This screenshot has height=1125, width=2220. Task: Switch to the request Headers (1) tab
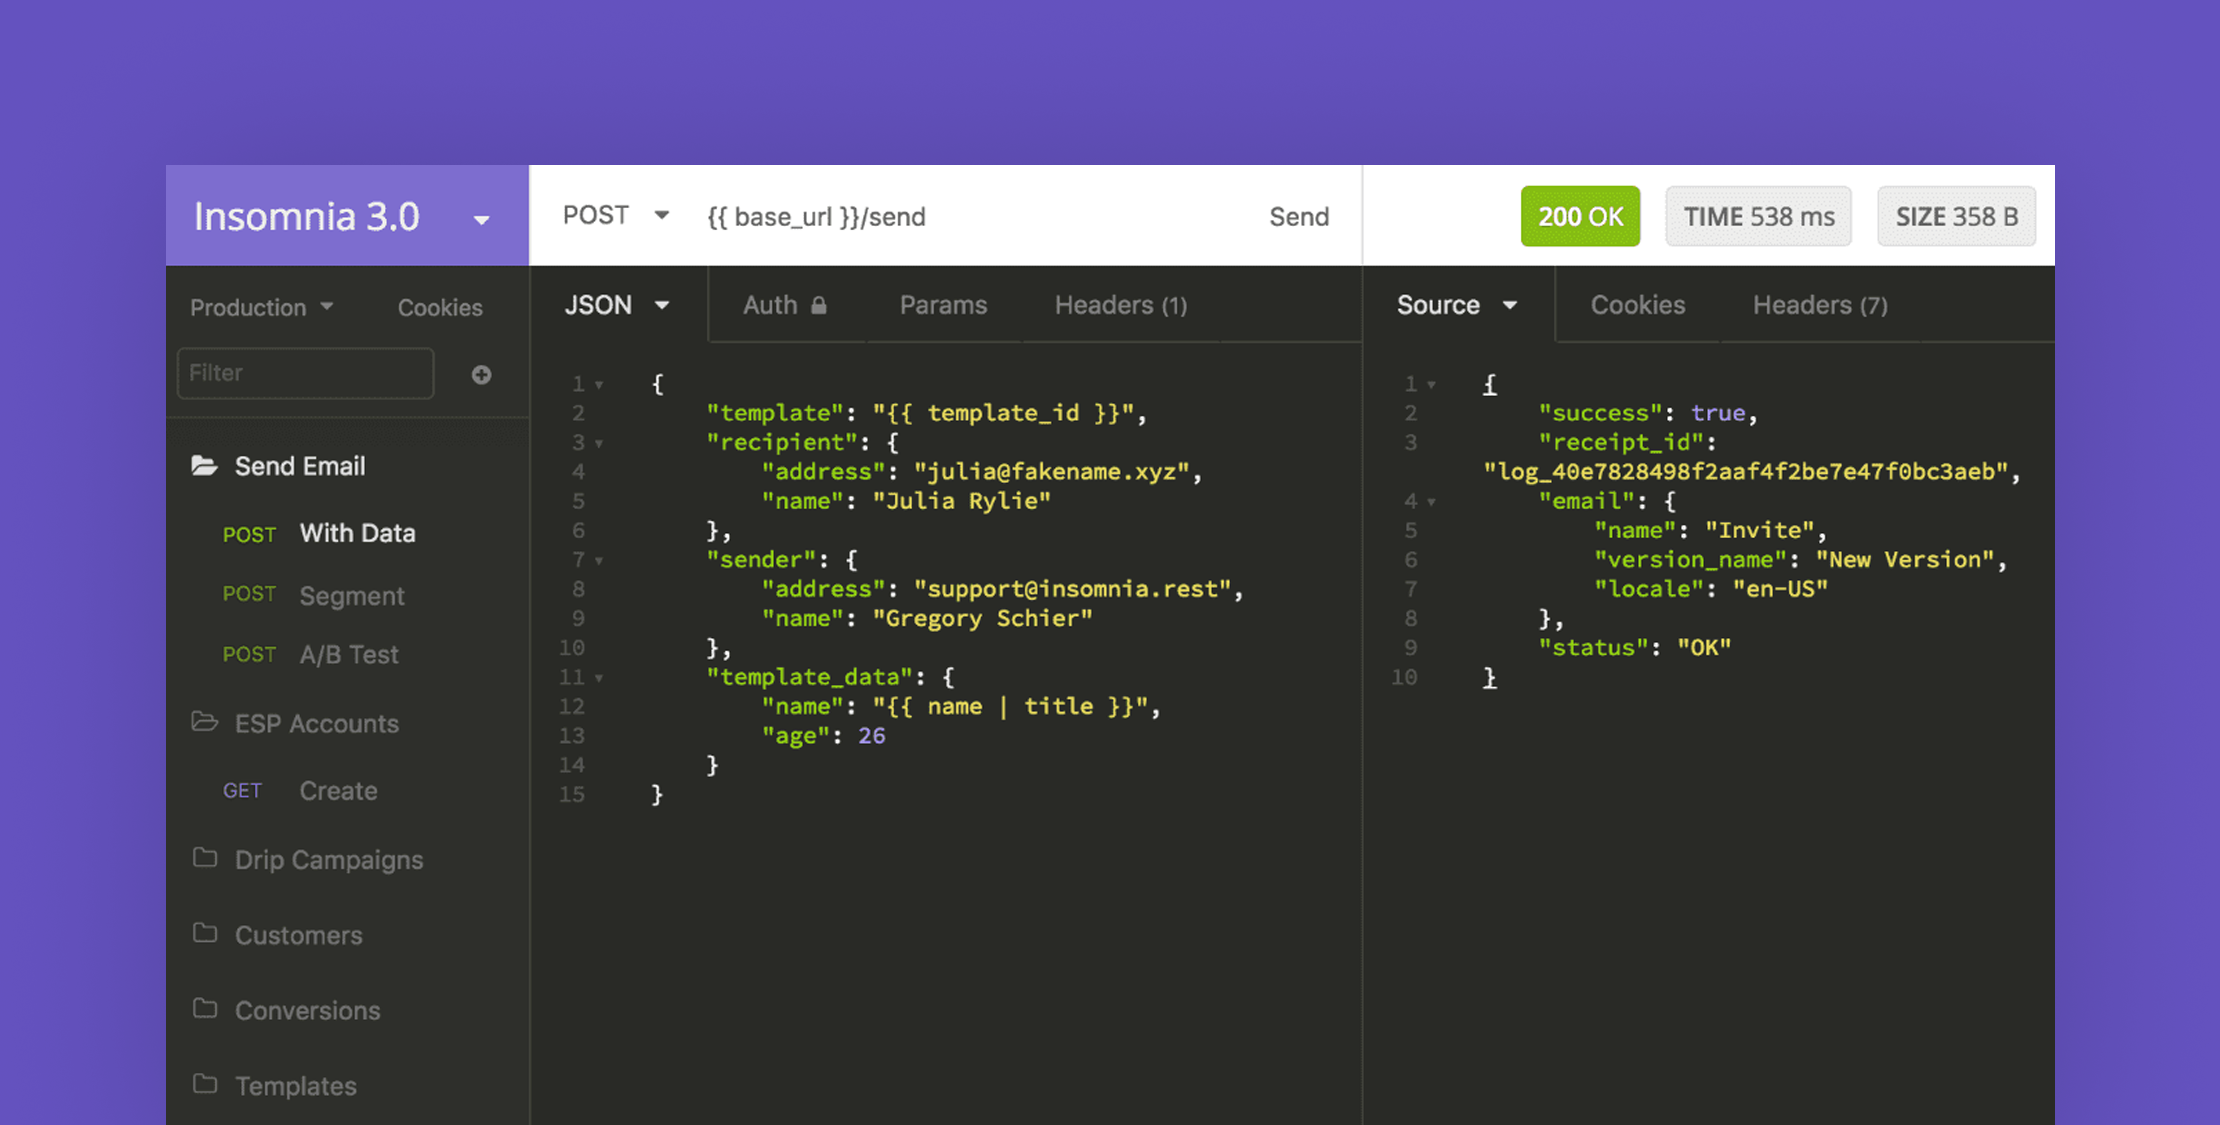(x=1121, y=305)
